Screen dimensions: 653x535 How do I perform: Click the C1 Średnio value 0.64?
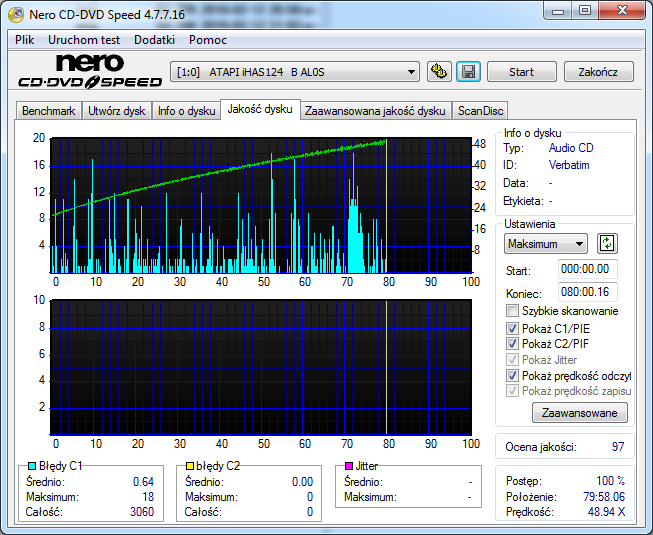(143, 482)
